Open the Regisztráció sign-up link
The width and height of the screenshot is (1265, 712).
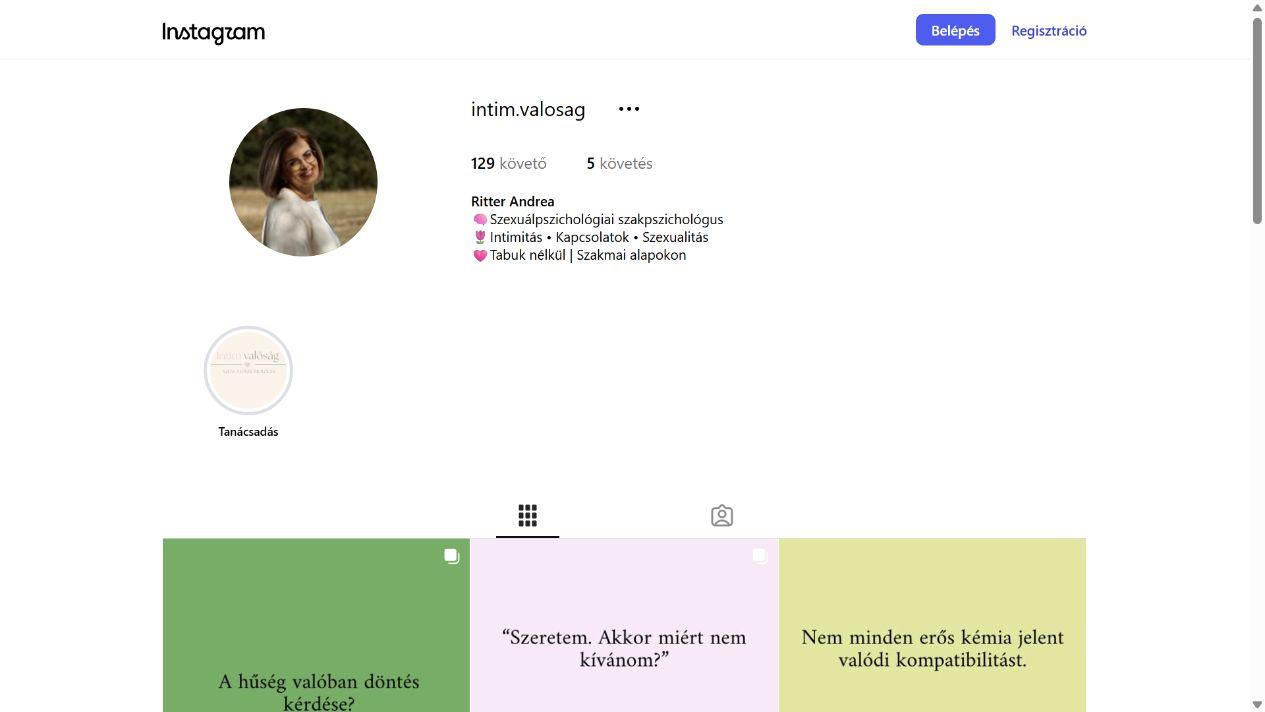1049,30
